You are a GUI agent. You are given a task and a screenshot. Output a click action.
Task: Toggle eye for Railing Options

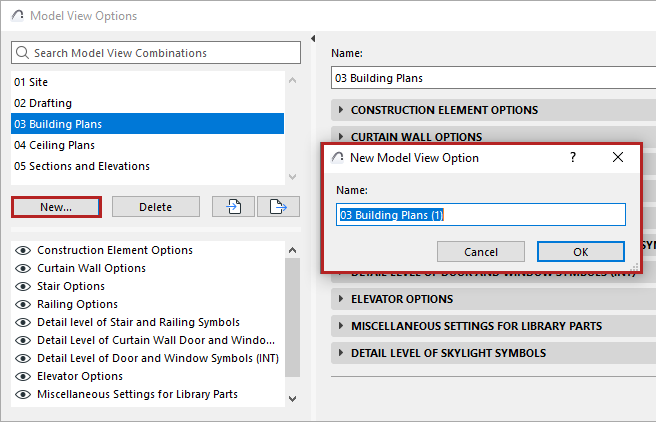pos(22,304)
